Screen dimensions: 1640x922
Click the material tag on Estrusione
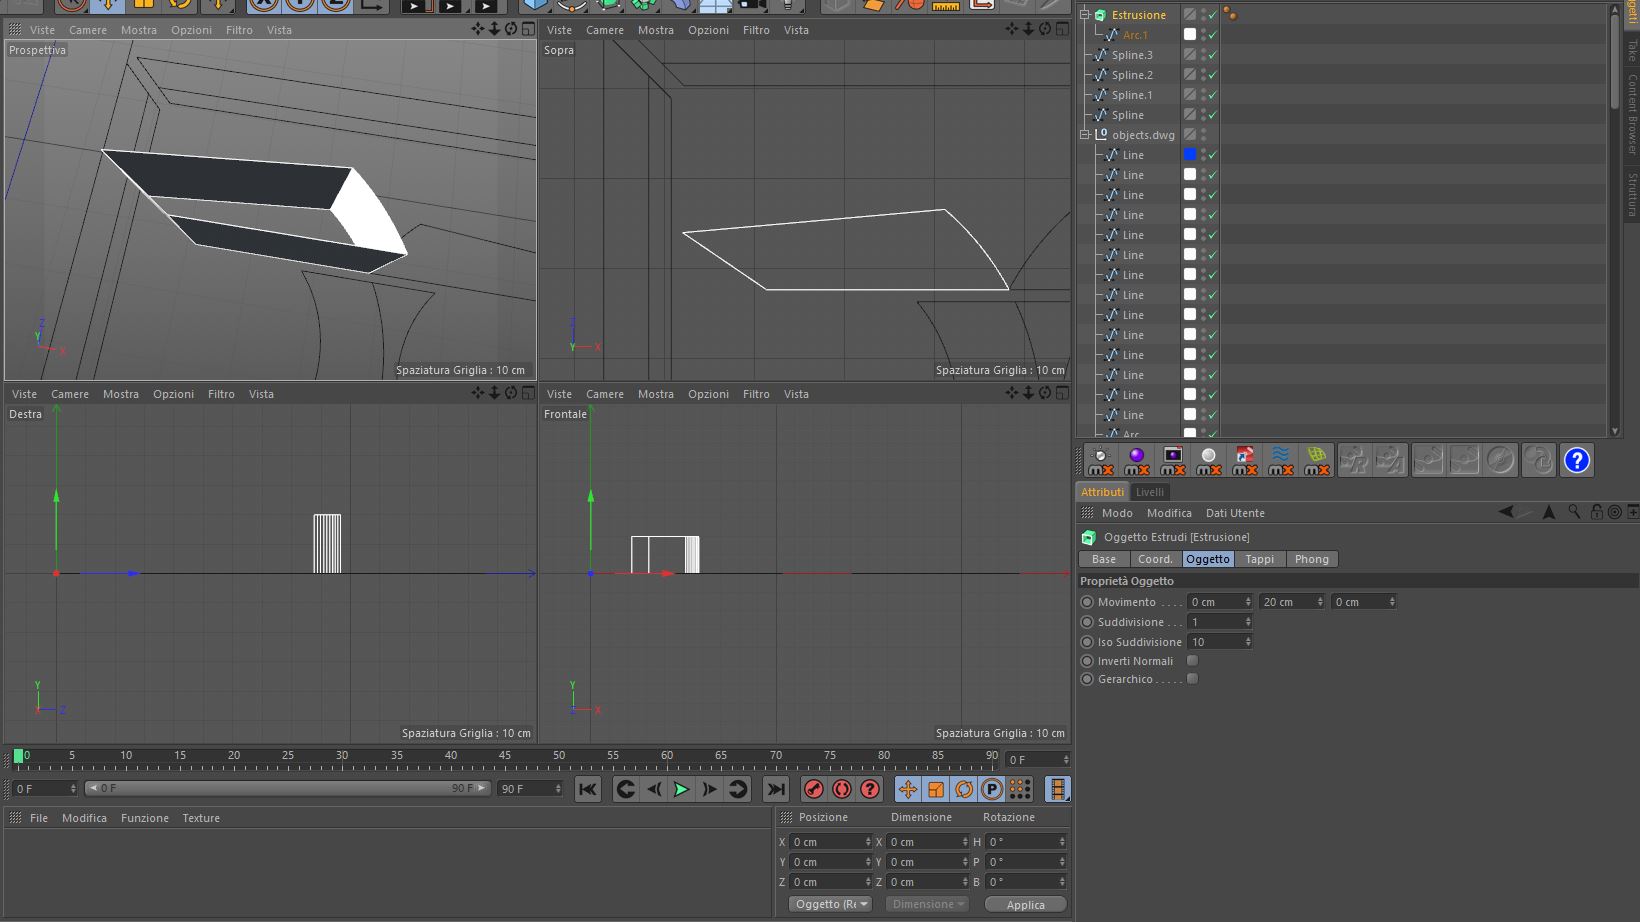(x=1230, y=14)
